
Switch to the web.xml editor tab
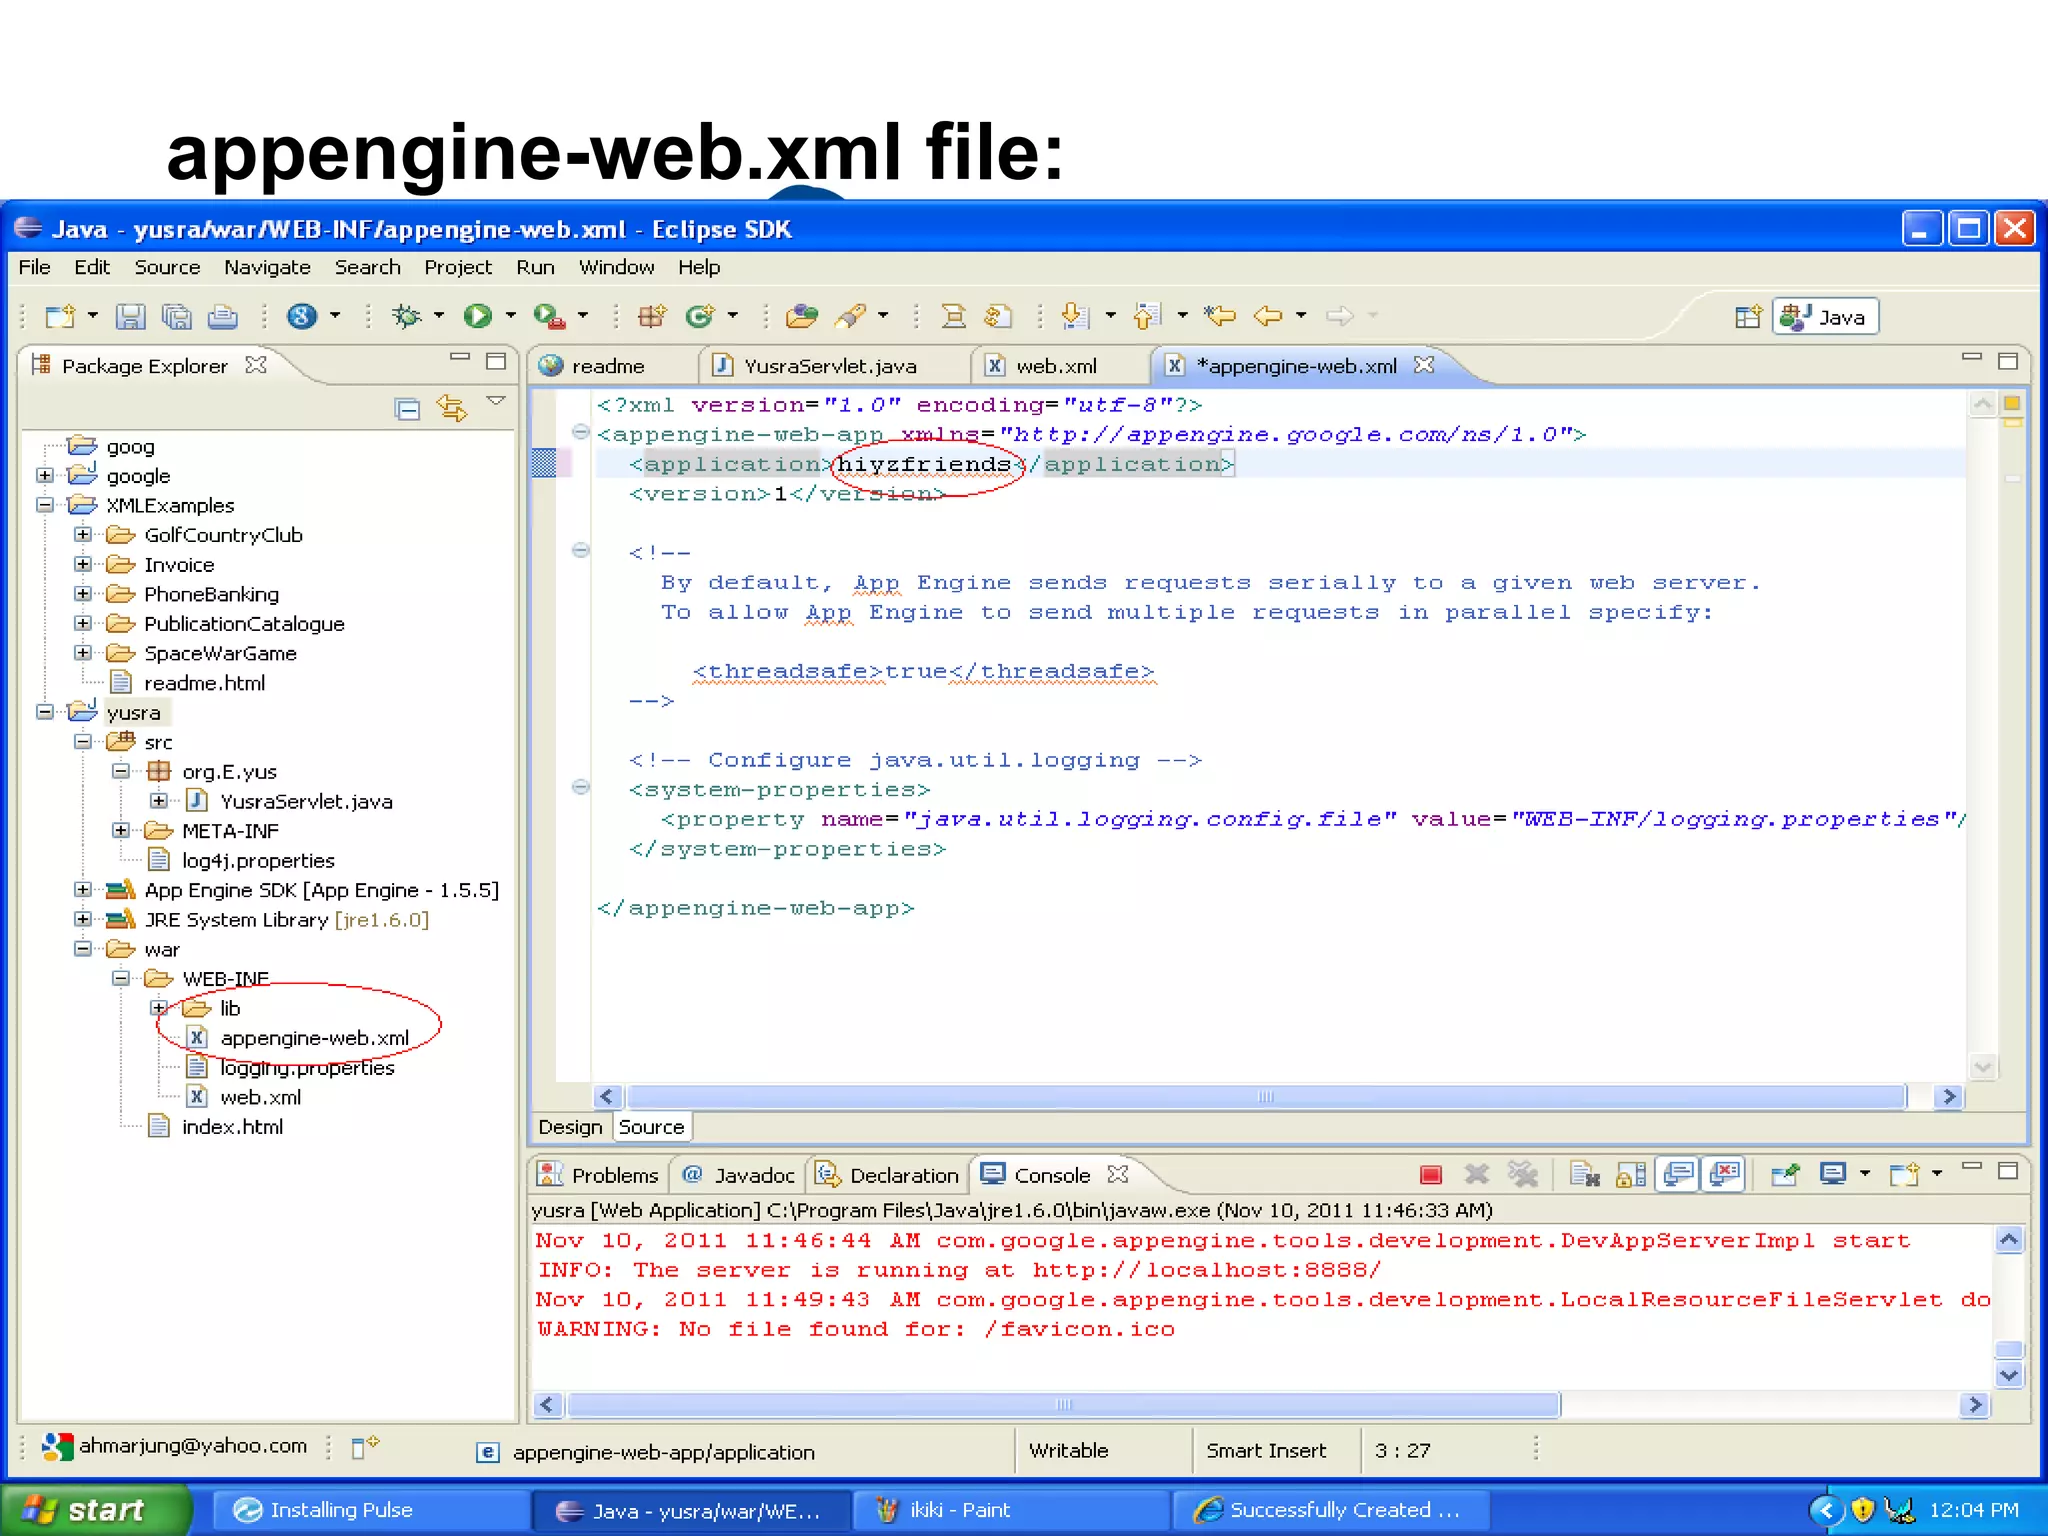click(x=1057, y=366)
